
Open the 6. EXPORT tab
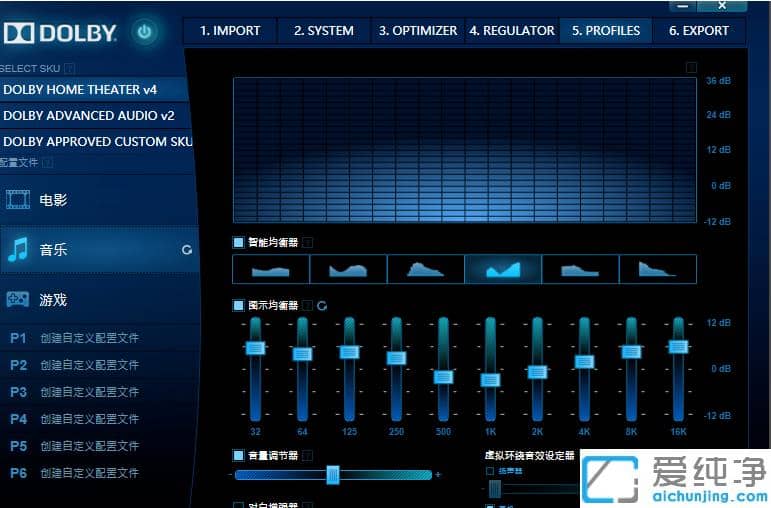[698, 31]
